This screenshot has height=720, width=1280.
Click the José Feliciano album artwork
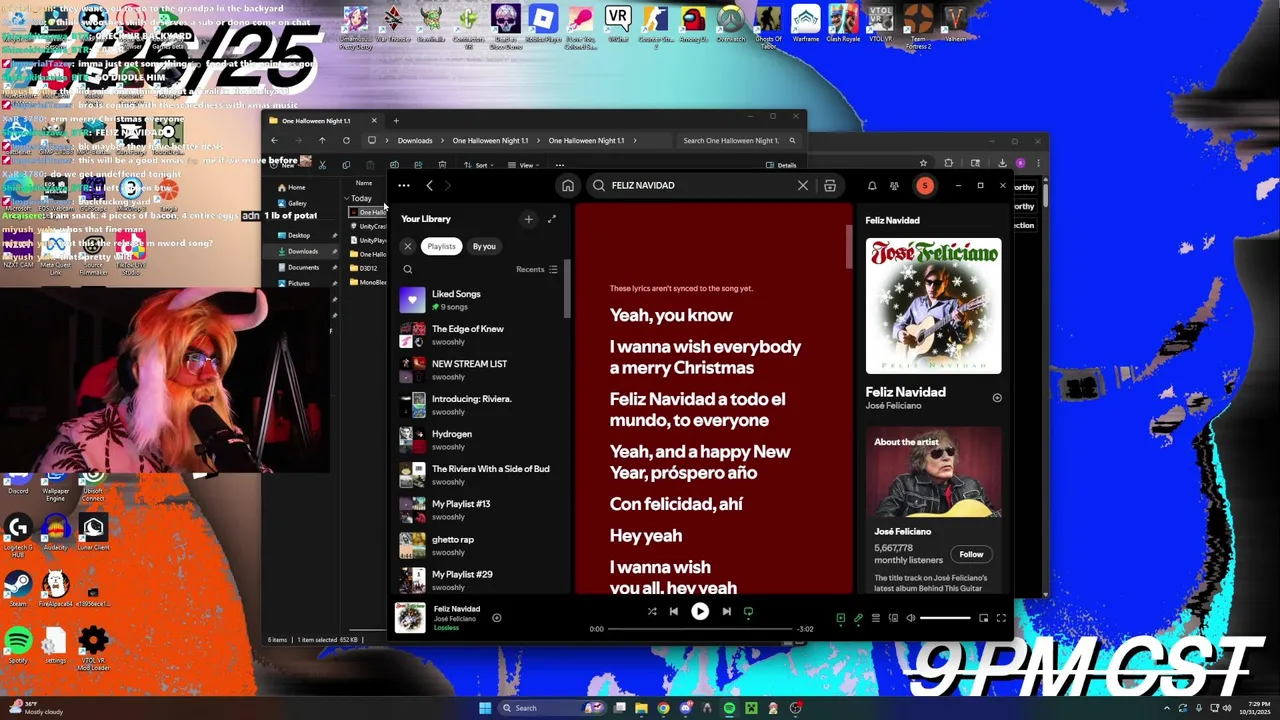point(933,306)
